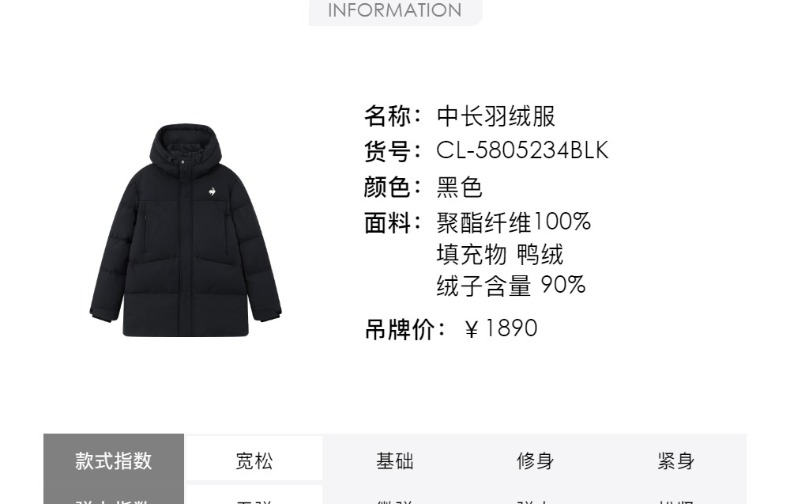This screenshot has height=504, width=790.
Task: Click the fabric text 聚酯纤维100%
Action: (513, 222)
